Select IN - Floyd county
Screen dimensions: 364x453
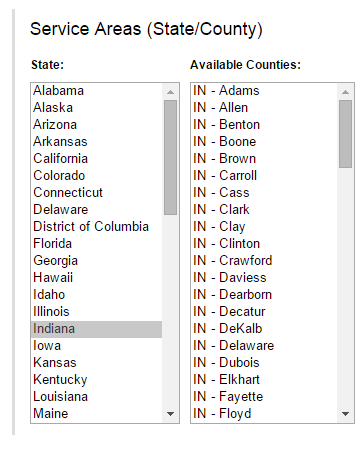[x=264, y=414]
